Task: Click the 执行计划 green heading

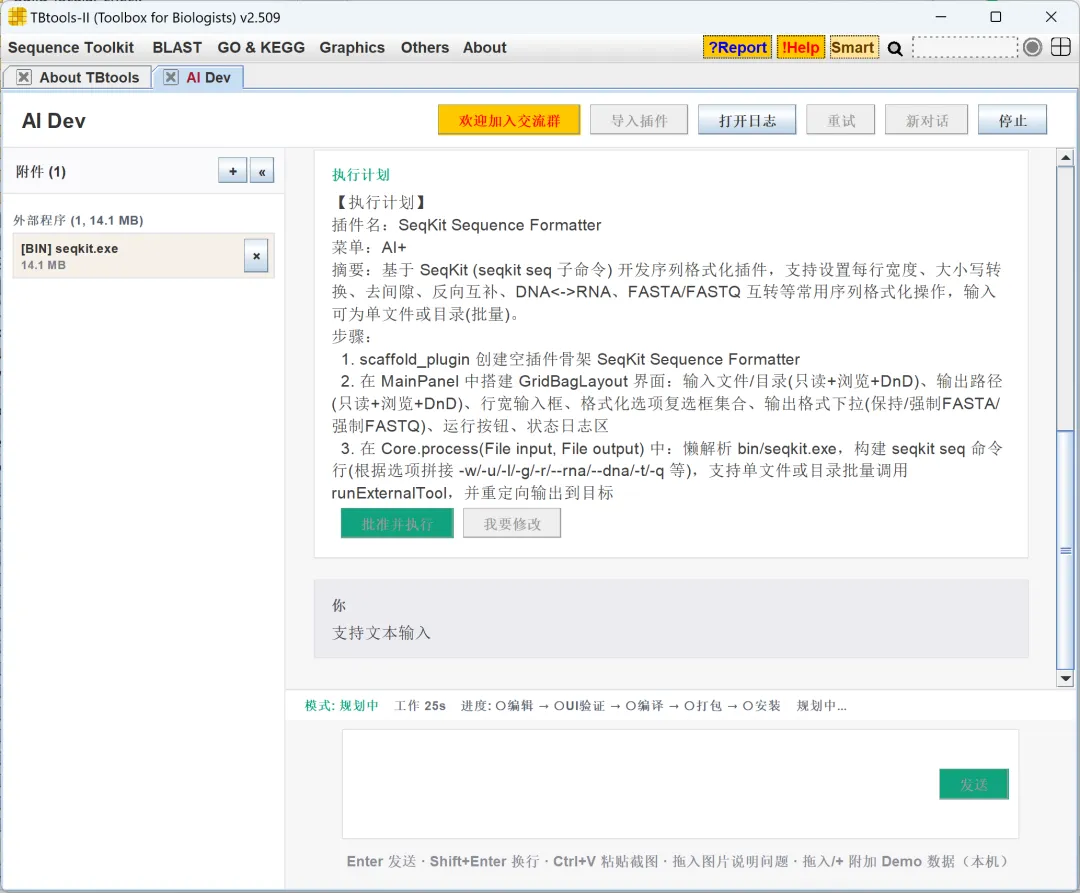Action: (361, 175)
